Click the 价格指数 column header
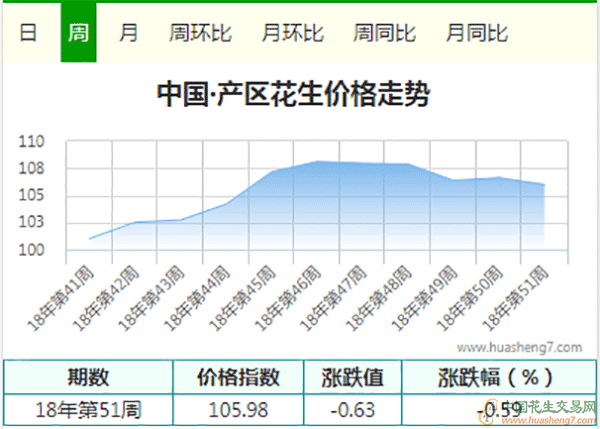The image size is (600, 429). tap(238, 377)
